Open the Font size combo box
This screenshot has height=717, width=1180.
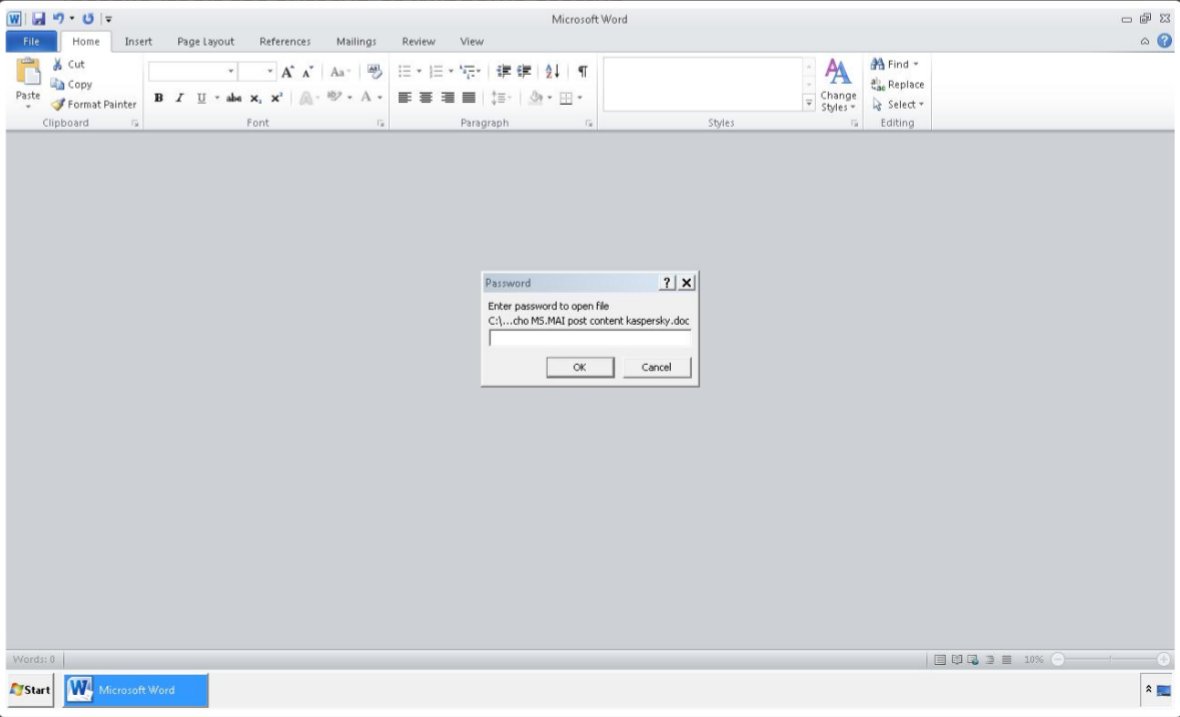tap(257, 71)
